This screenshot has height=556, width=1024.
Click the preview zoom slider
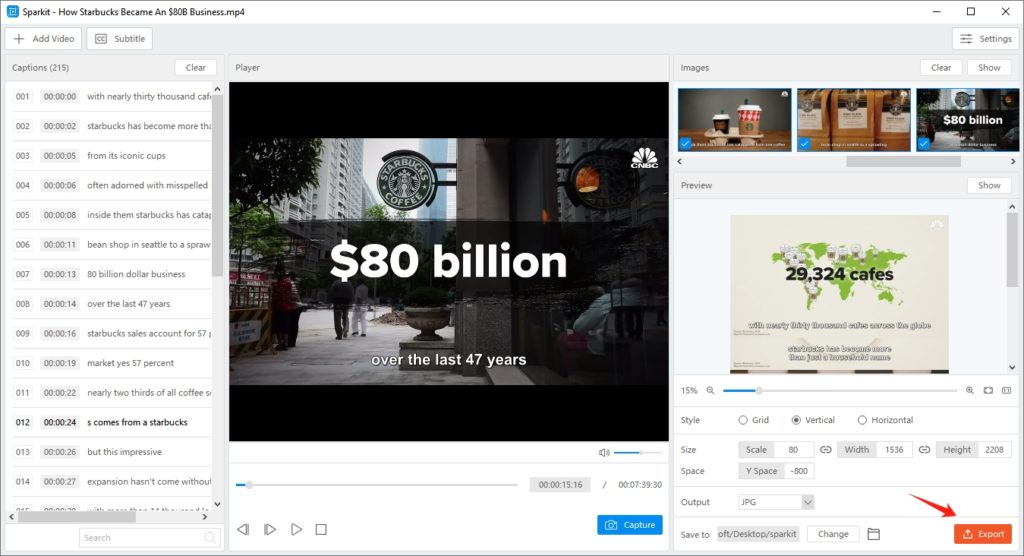tap(840, 390)
